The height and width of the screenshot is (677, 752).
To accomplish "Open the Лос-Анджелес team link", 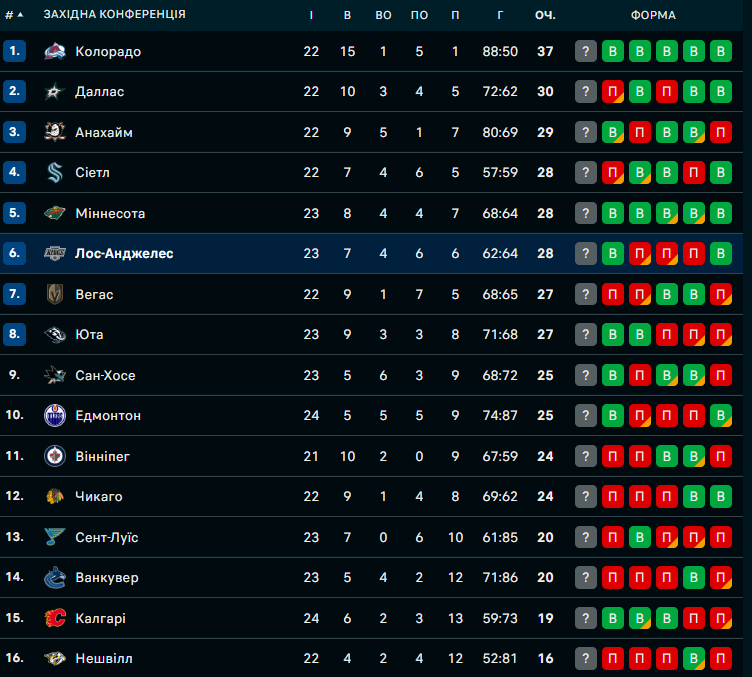I will 124,254.
